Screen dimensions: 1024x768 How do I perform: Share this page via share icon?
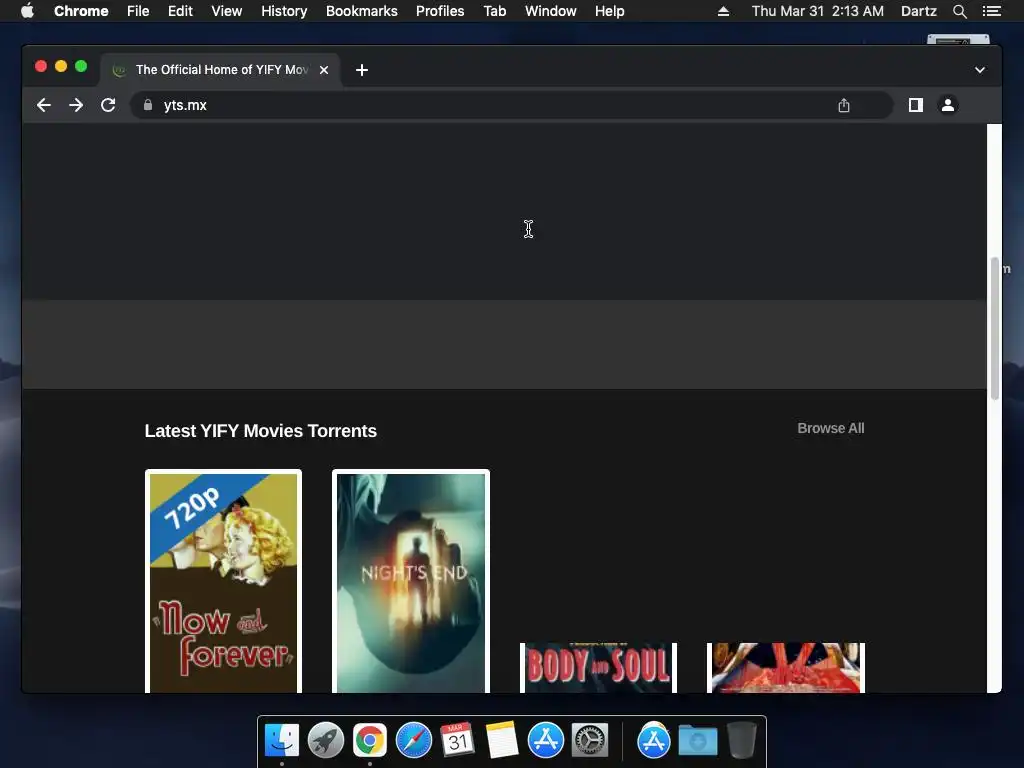844,105
